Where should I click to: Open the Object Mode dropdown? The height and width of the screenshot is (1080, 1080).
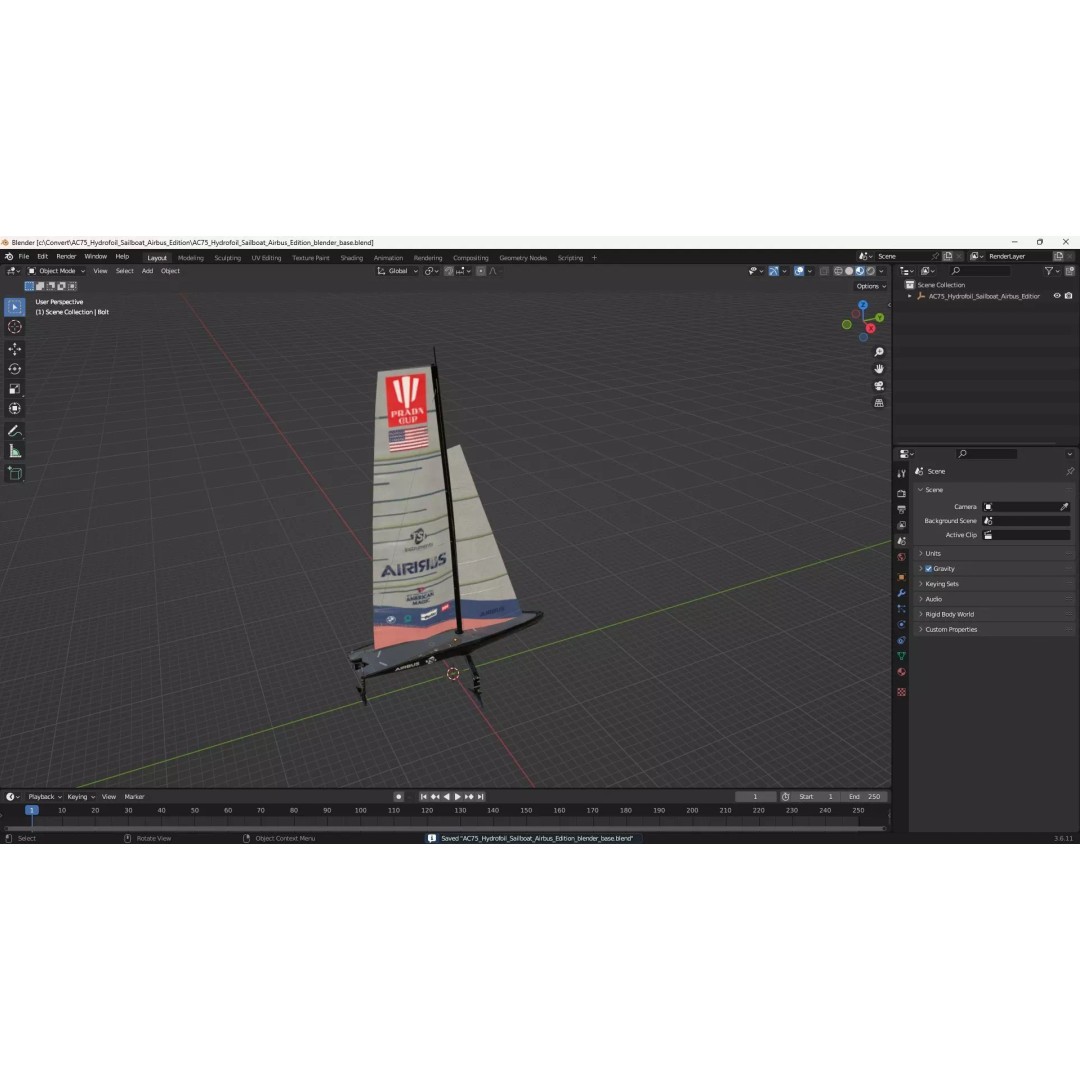[56, 271]
